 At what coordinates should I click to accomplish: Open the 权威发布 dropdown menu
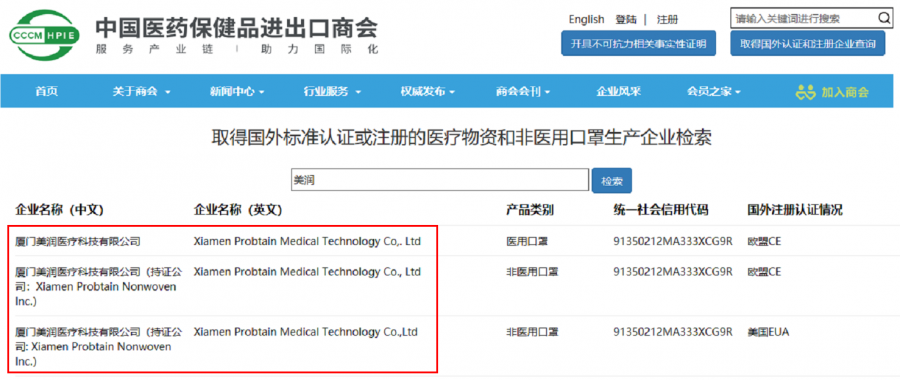tap(427, 92)
